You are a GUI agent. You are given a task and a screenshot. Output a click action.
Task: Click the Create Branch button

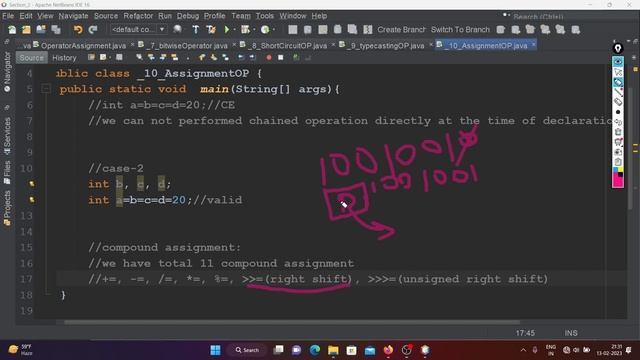point(401,29)
